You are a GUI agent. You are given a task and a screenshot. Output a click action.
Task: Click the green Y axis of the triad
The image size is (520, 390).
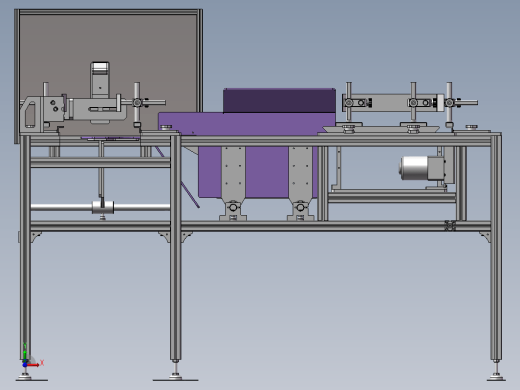pos(25,354)
